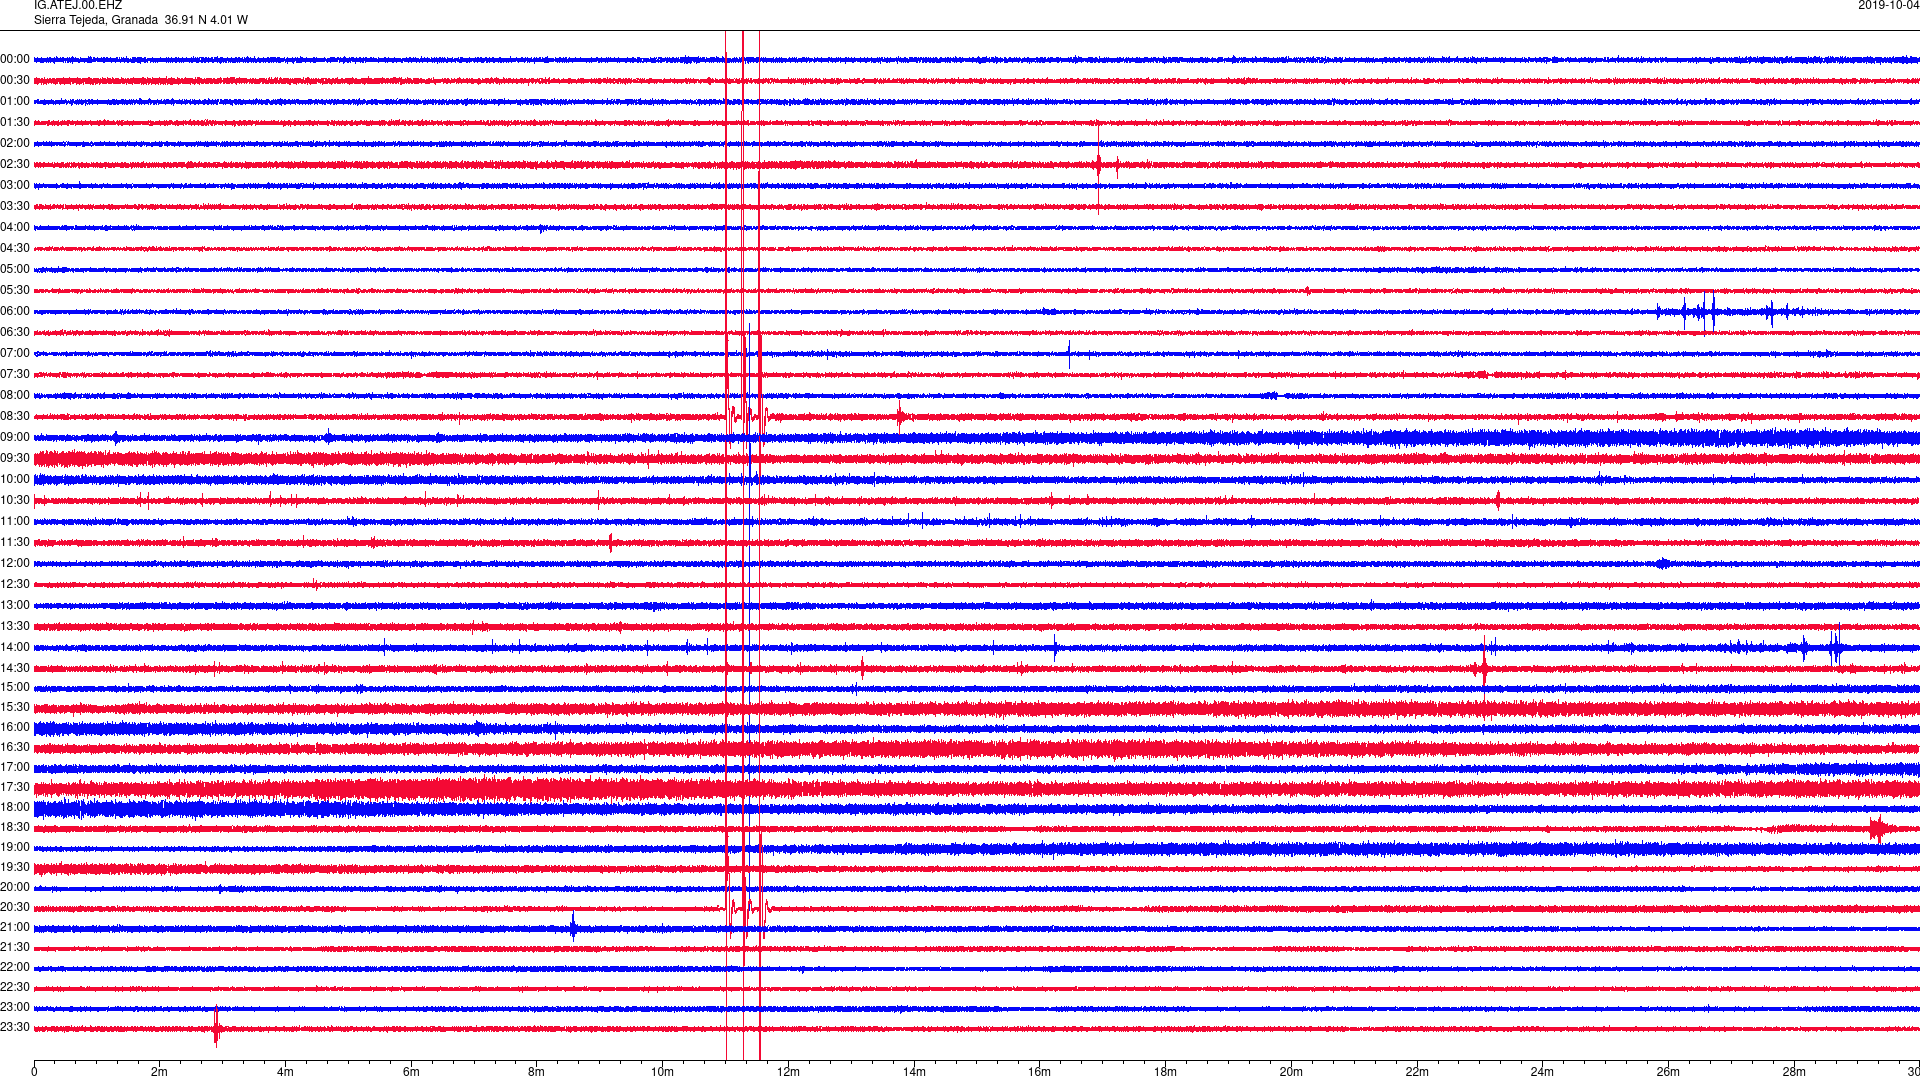
Task: Select the 02:30 time row label
Action: 15,164
